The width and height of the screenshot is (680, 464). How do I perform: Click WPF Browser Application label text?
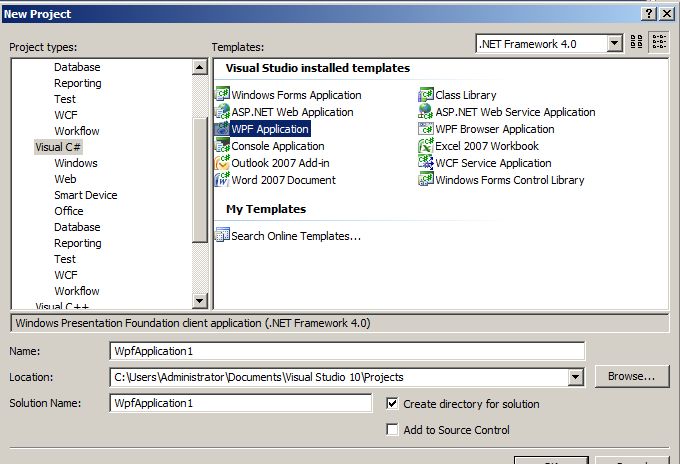point(495,129)
